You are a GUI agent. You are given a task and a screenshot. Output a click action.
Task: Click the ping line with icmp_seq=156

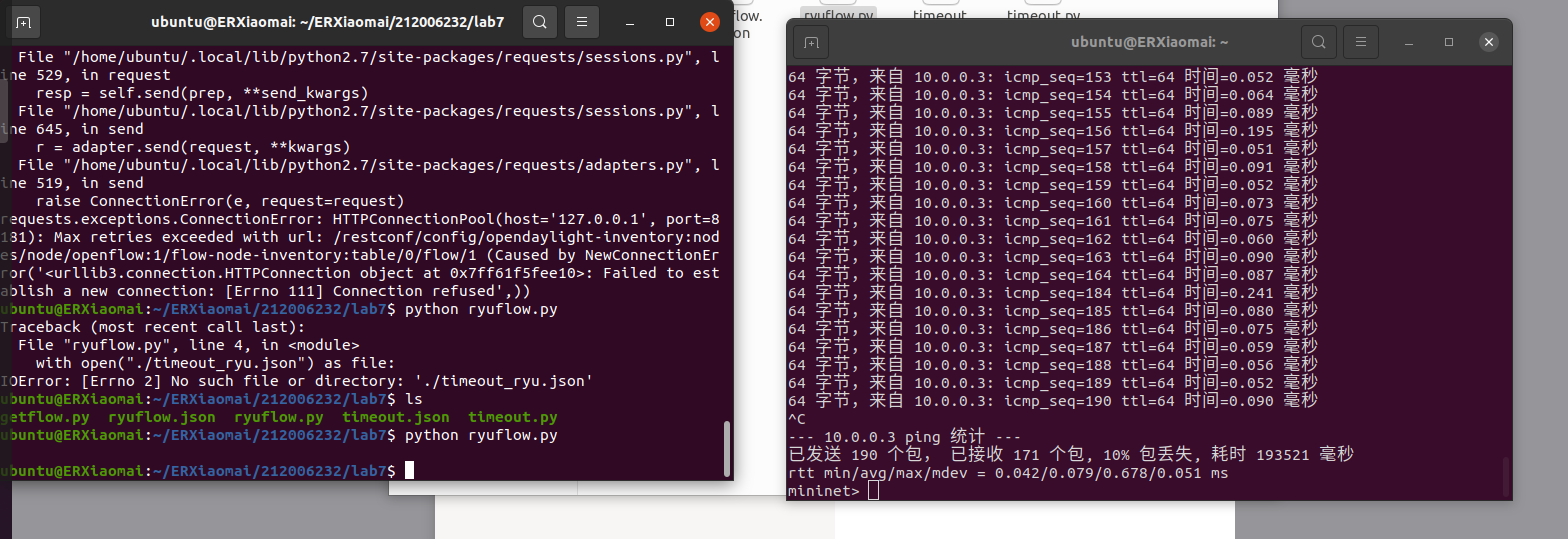click(x=1053, y=131)
